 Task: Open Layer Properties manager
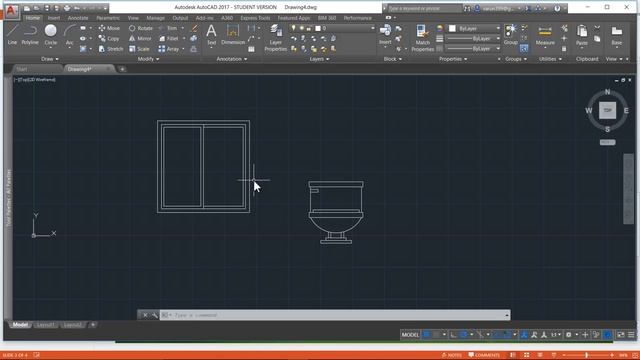coord(276,38)
